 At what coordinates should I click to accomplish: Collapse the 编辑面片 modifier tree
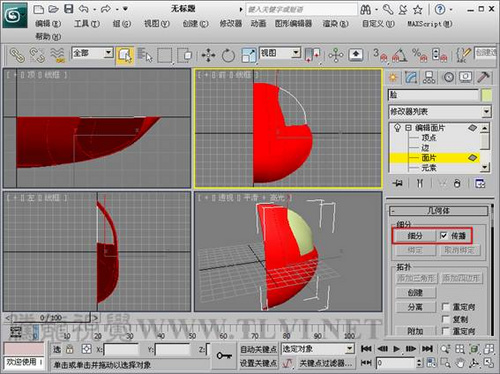(408, 128)
